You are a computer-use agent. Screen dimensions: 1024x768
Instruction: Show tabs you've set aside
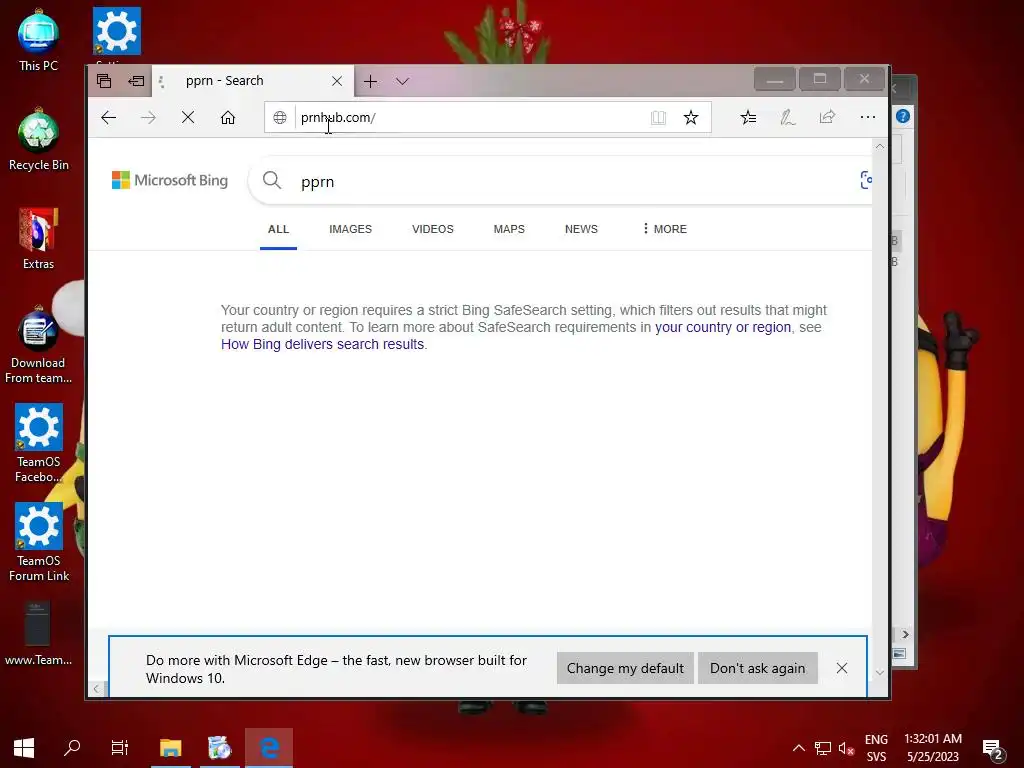pyautogui.click(x=104, y=81)
